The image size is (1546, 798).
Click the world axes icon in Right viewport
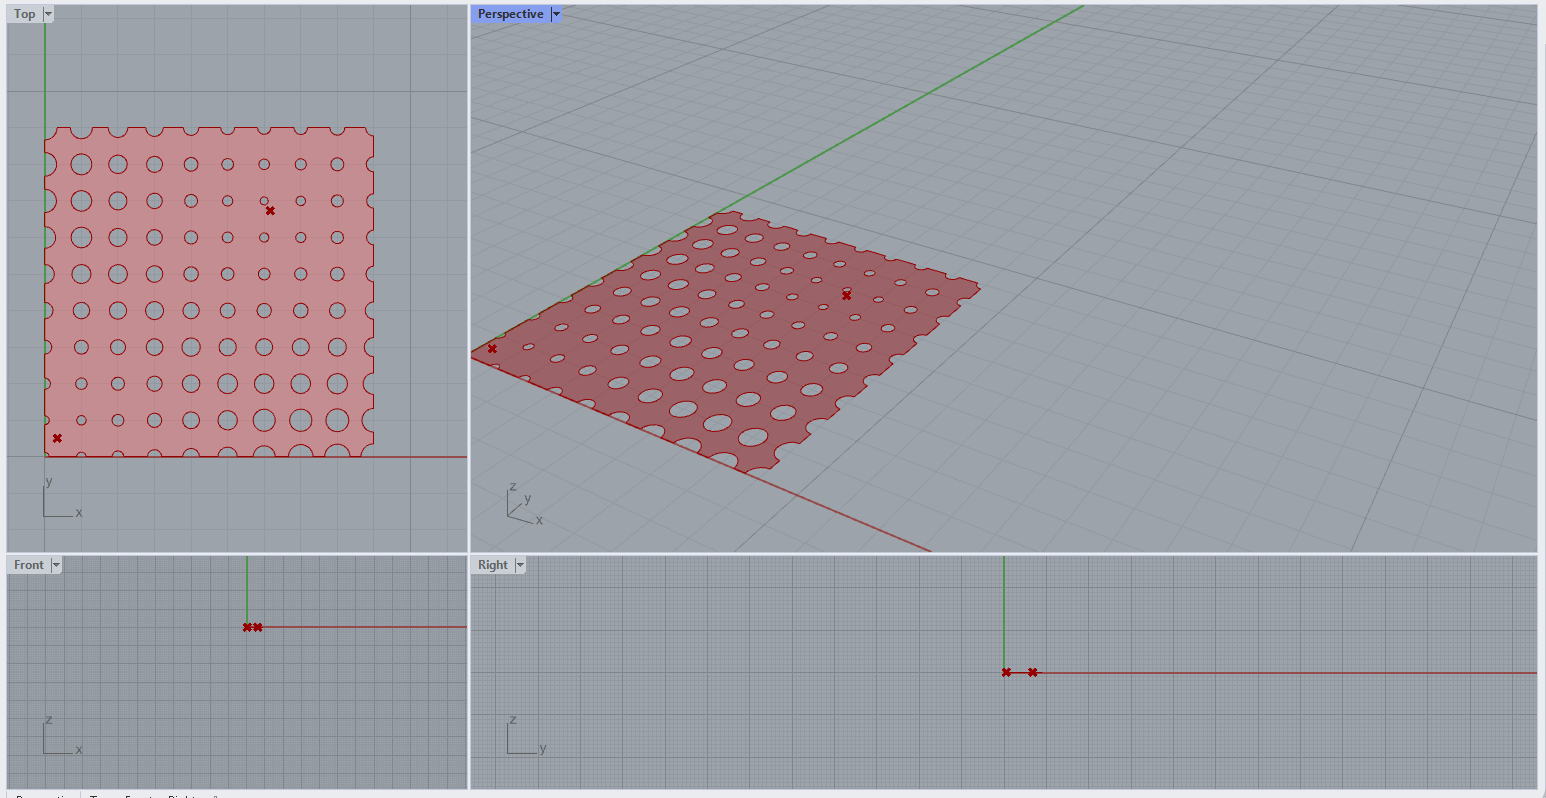pos(526,735)
